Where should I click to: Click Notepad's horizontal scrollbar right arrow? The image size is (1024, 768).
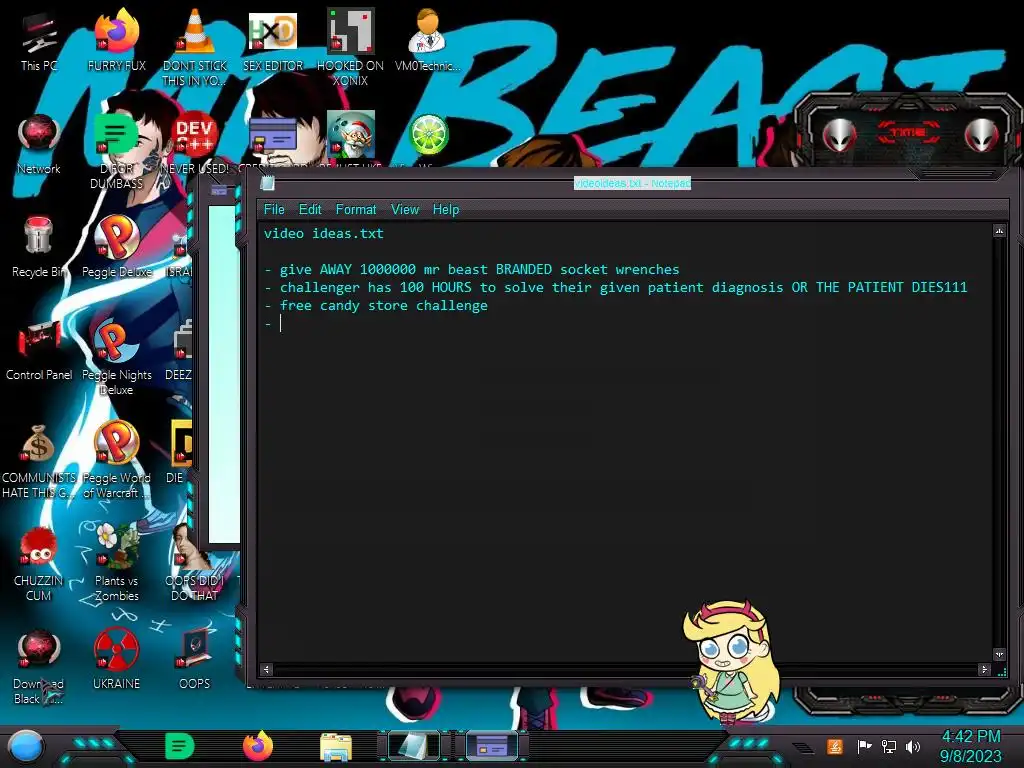984,669
